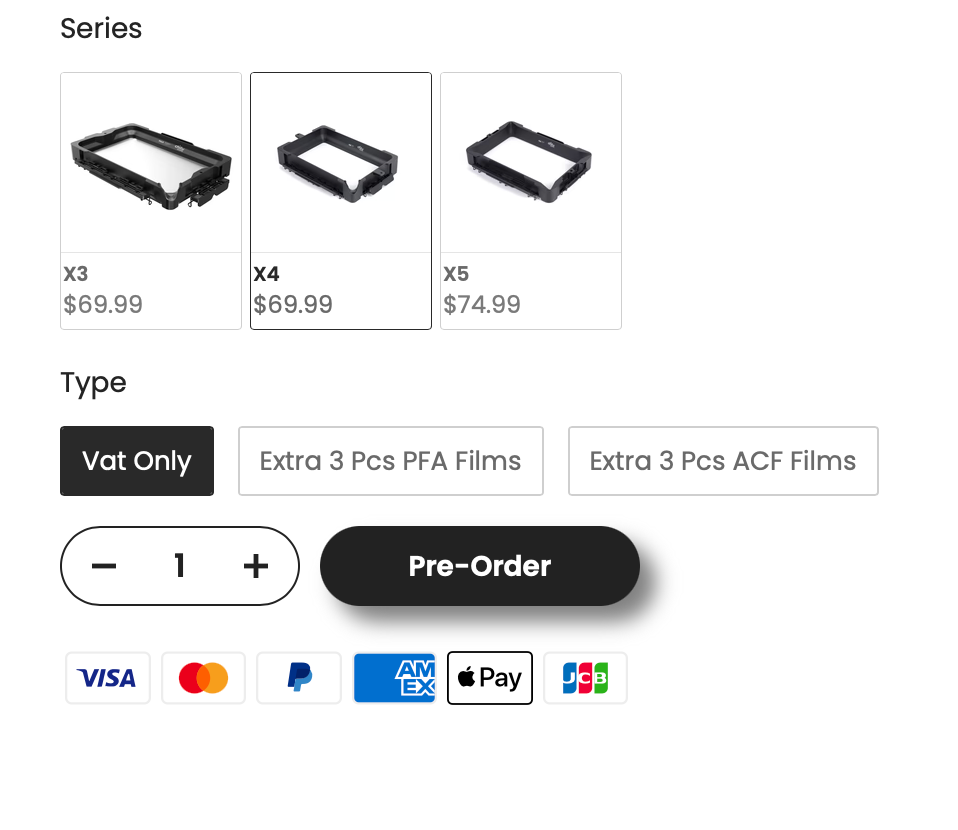Click the X3 vat product image
This screenshot has height=830, width=958.
click(x=151, y=163)
